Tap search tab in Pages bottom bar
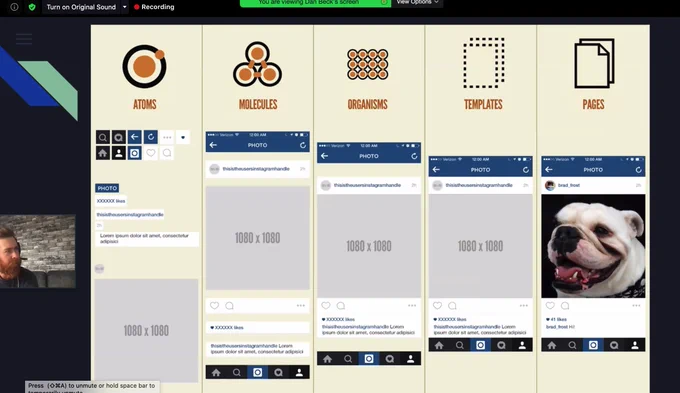 coord(572,345)
